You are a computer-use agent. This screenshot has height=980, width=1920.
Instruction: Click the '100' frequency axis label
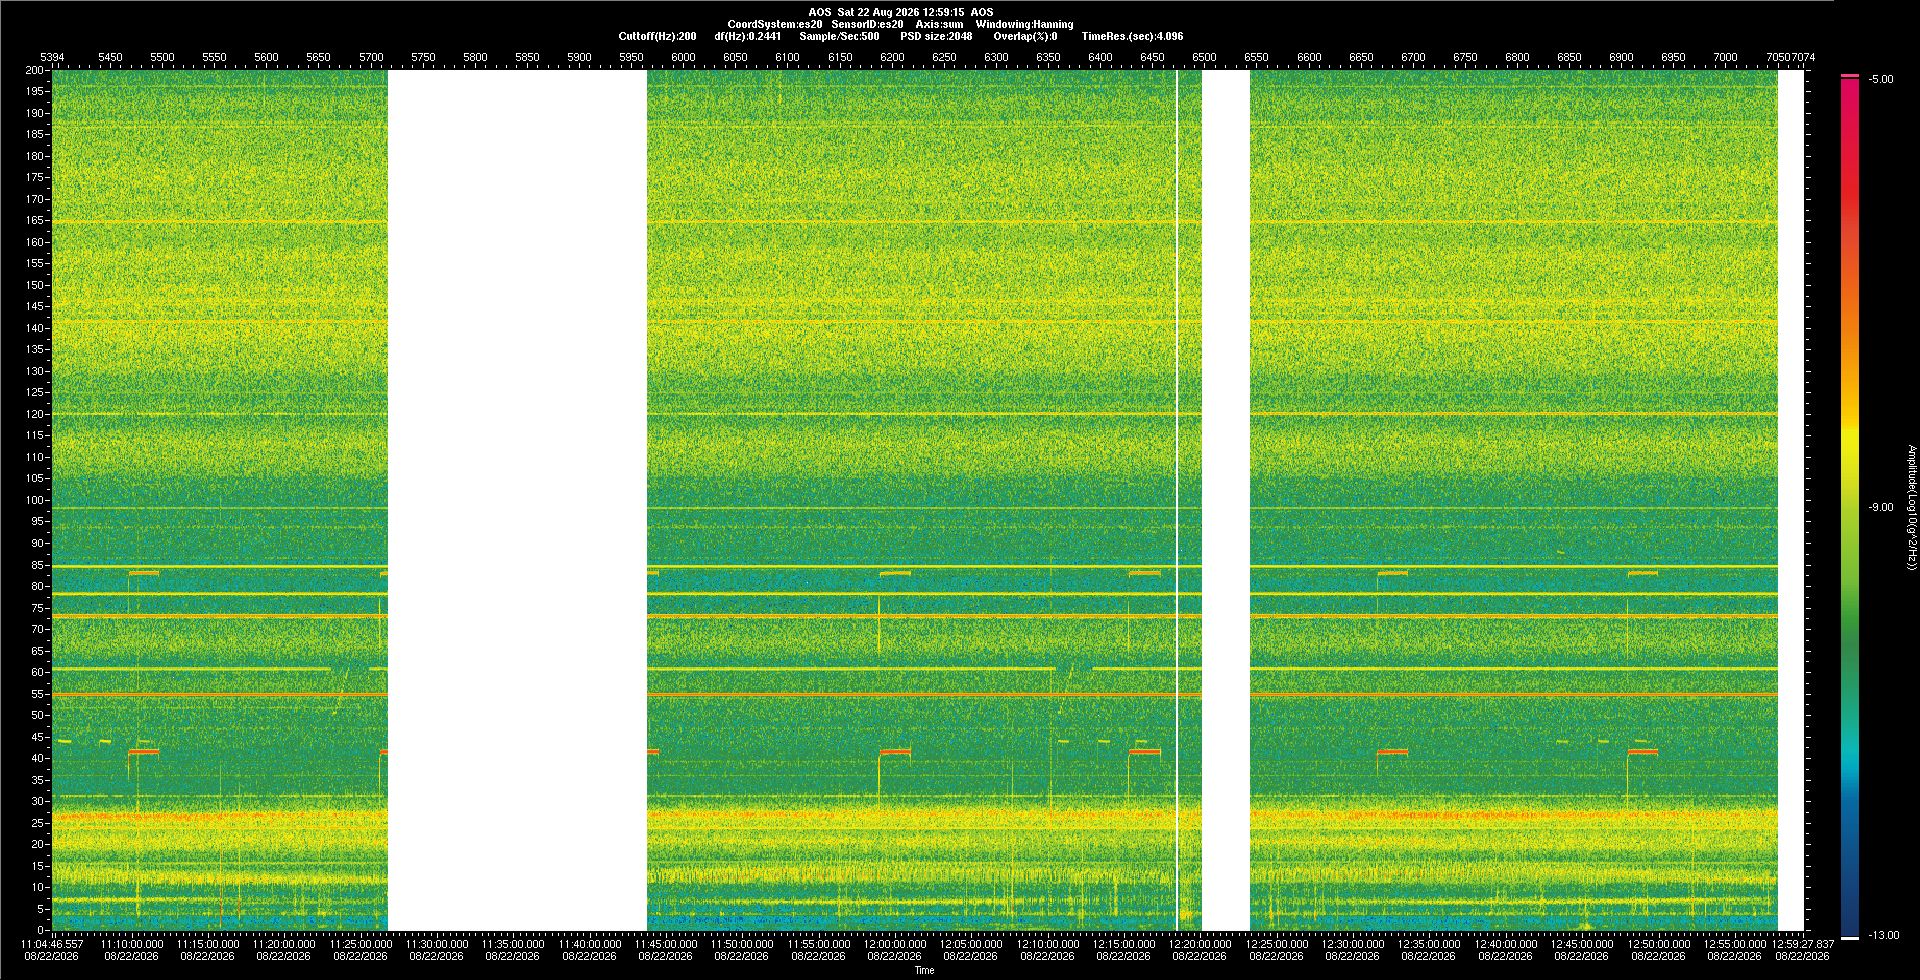click(35, 500)
